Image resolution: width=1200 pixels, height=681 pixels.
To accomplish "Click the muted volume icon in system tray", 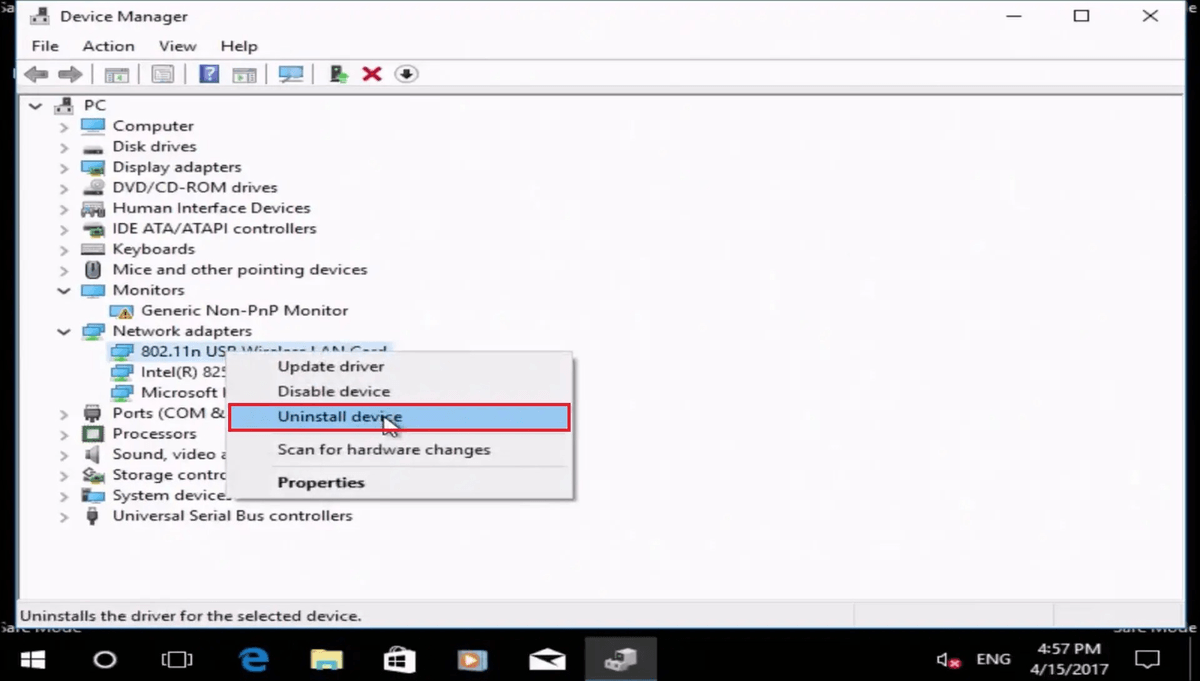I will 947,660.
